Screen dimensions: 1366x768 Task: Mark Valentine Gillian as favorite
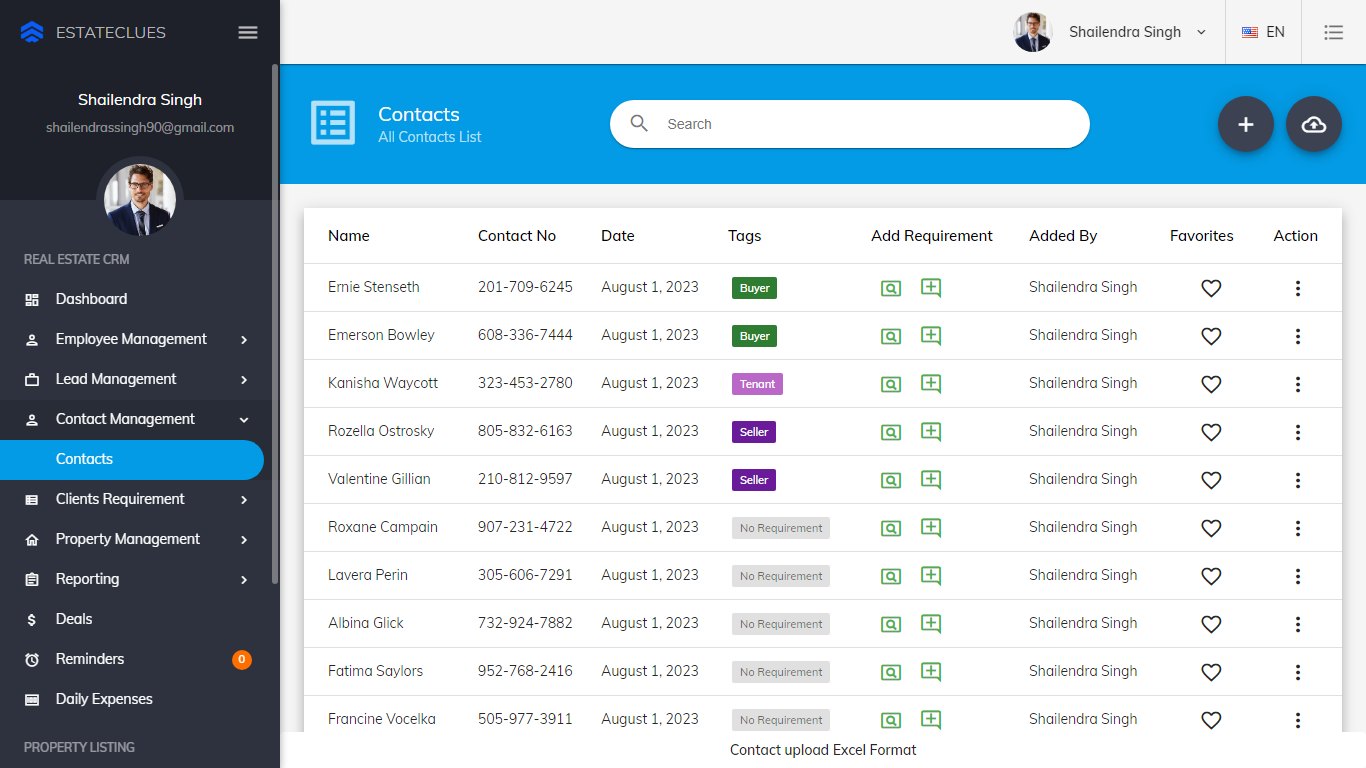point(1211,480)
